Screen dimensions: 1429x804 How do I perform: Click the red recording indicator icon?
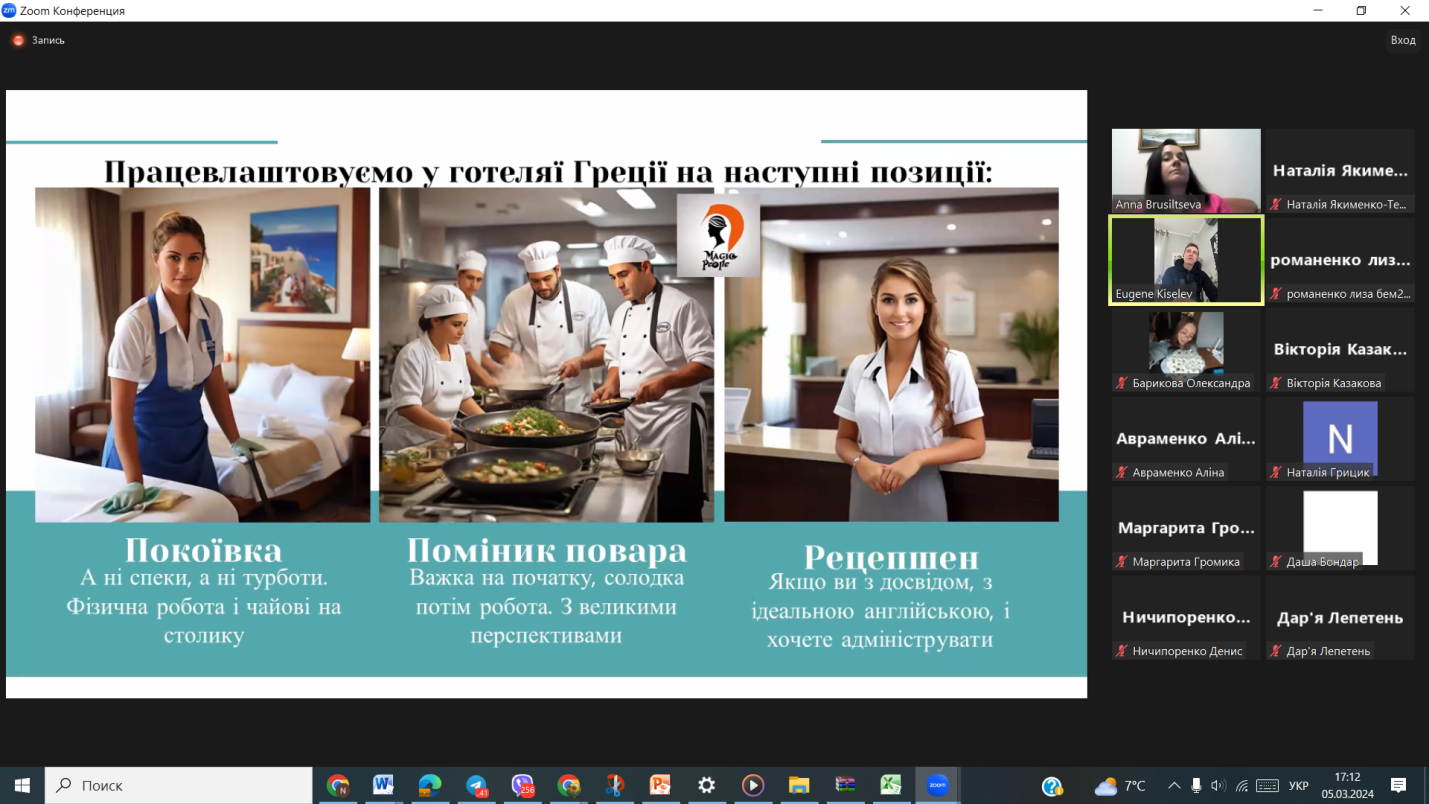(x=18, y=40)
